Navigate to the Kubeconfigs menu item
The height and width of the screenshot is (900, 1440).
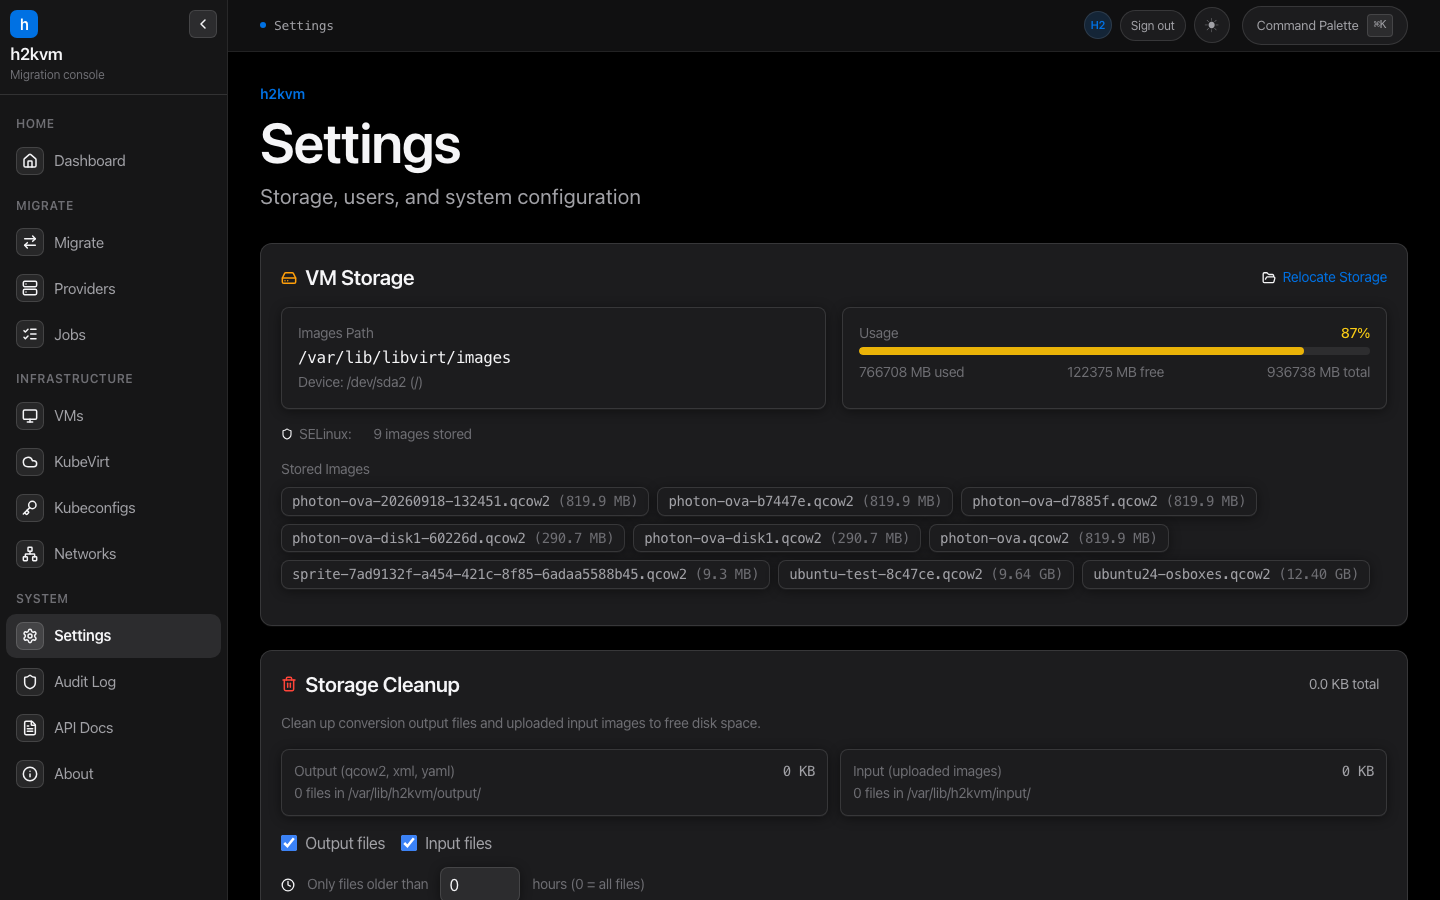[114, 508]
